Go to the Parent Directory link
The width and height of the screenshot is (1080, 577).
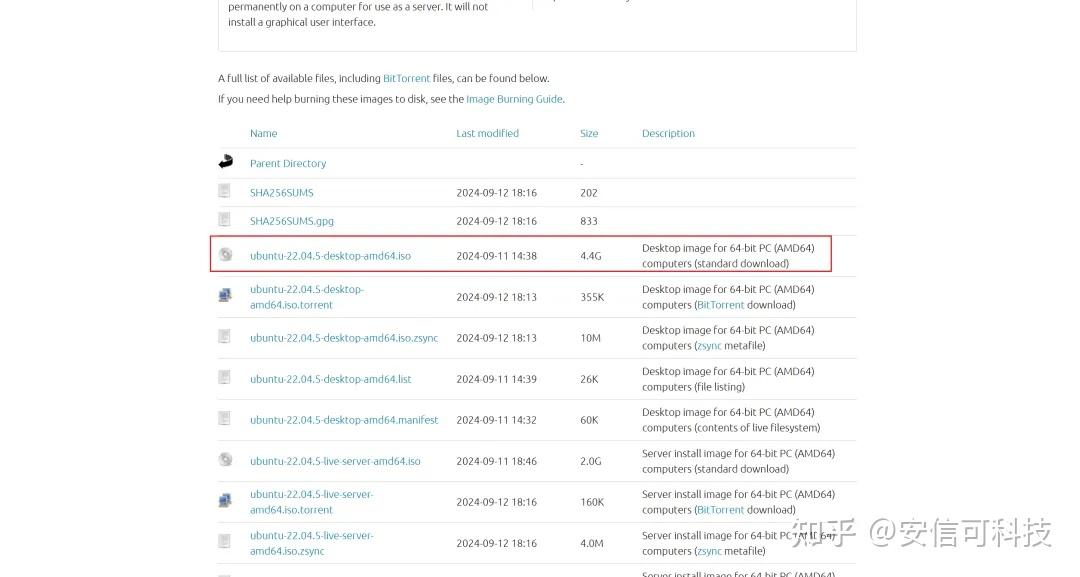(x=288, y=164)
